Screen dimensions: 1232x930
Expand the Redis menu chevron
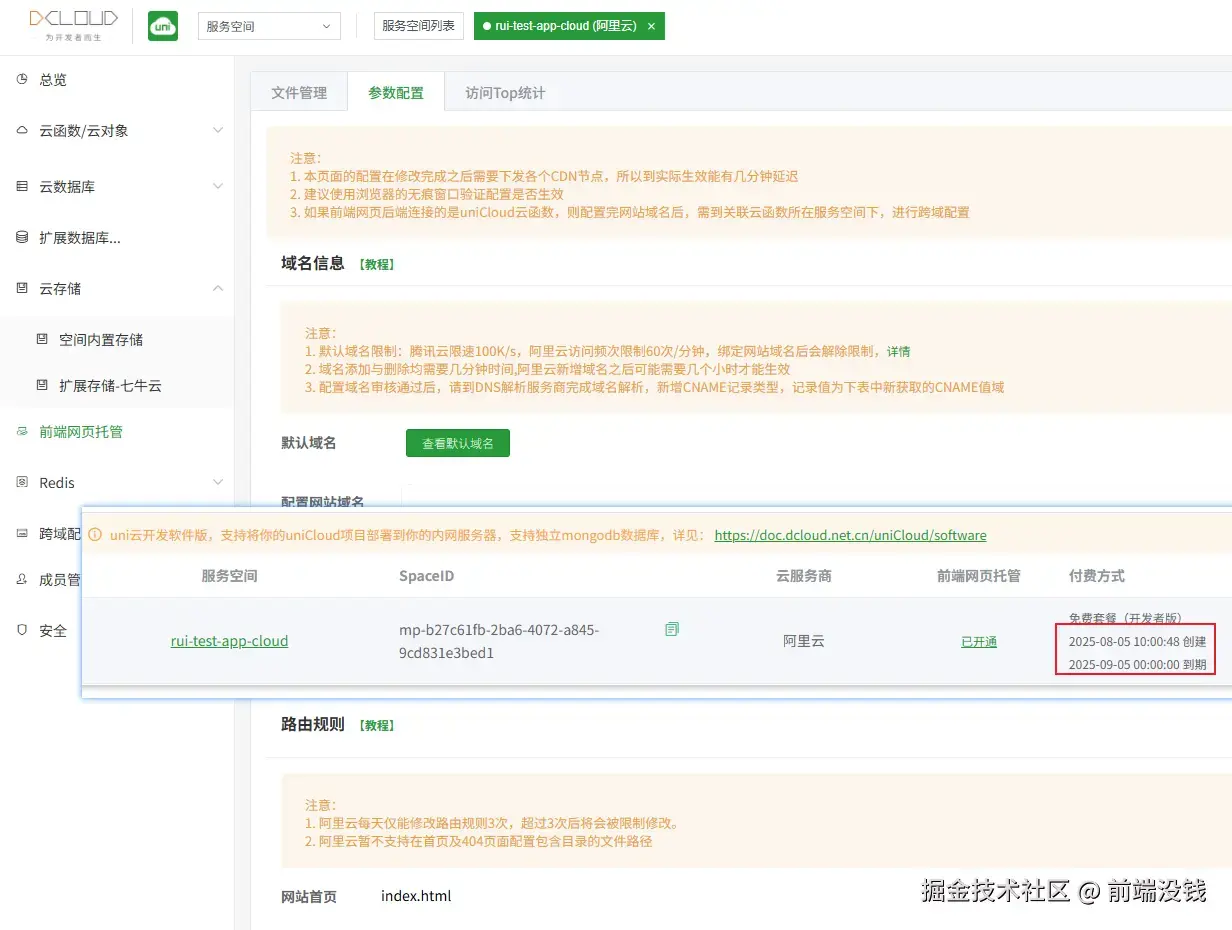[x=218, y=483]
